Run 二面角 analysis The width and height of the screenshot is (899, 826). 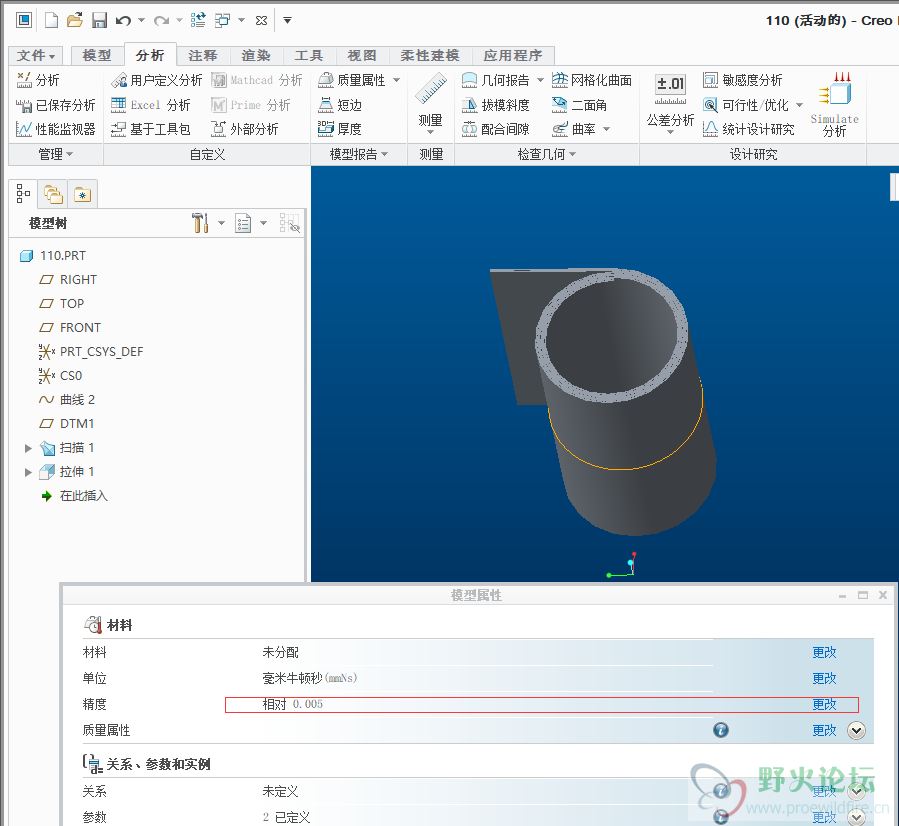[580, 105]
